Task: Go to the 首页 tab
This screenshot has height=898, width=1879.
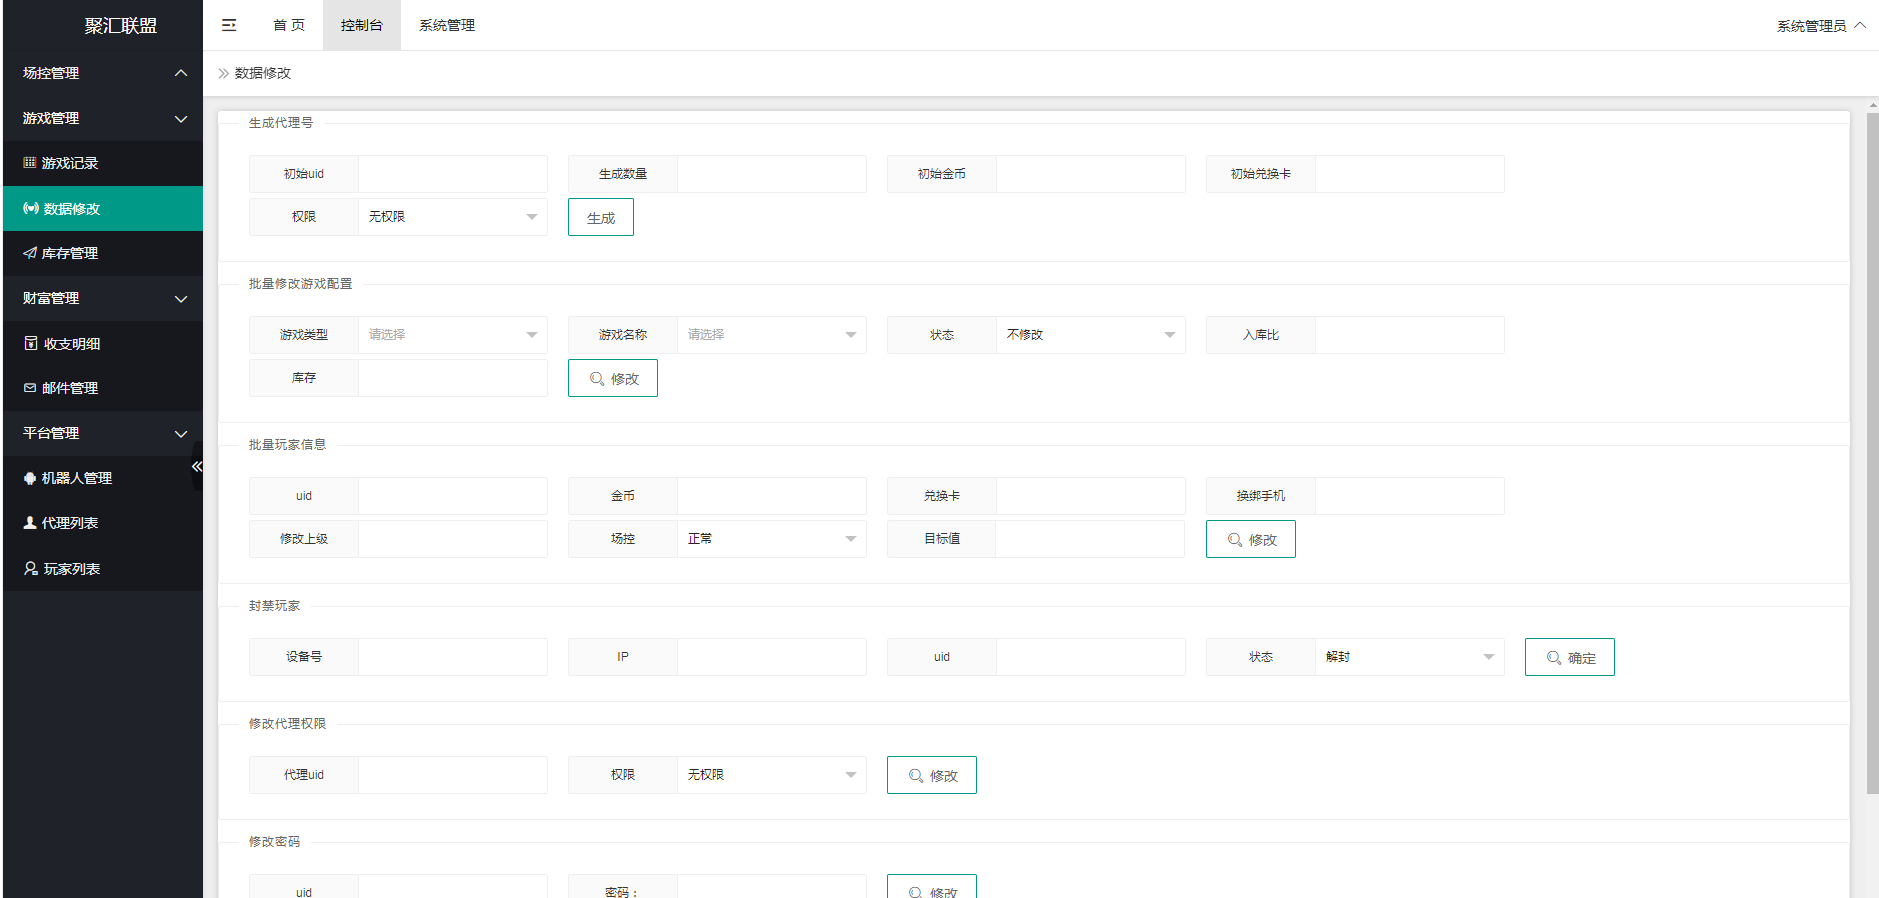Action: click(x=289, y=25)
